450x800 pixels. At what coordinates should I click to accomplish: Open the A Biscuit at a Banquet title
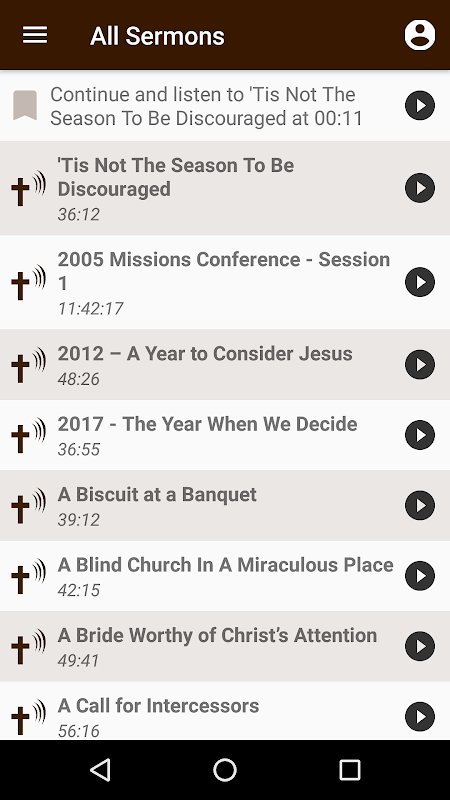tap(157, 494)
